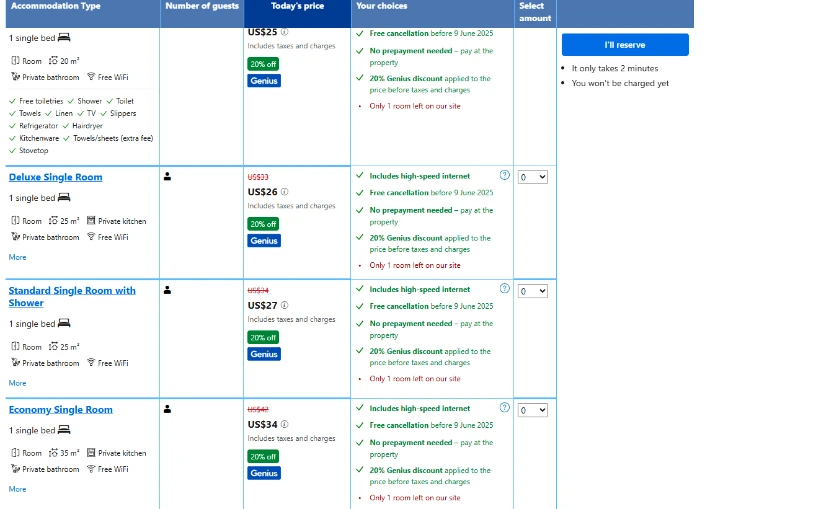Click Free WiFi icon in Deluxe Single Room
The width and height of the screenshot is (816, 509).
click(91, 237)
